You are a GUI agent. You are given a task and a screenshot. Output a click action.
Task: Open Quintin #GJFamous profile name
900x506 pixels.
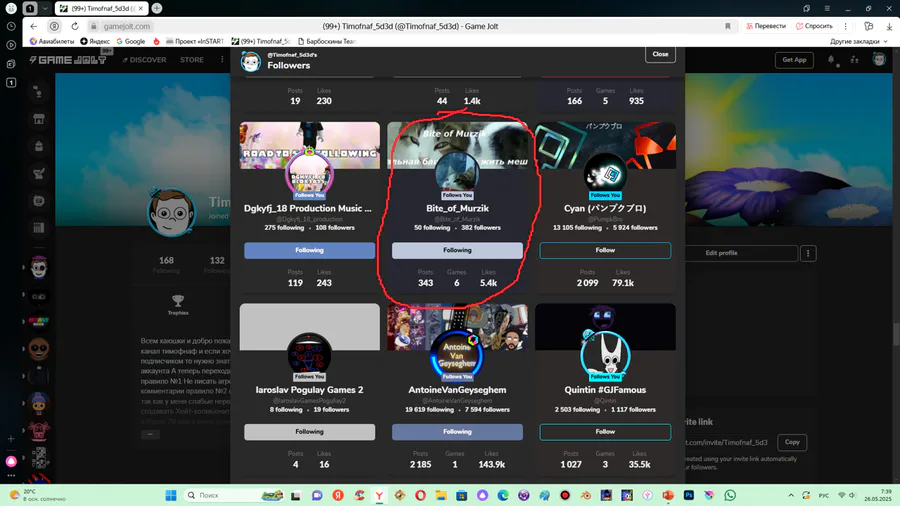[x=605, y=390]
